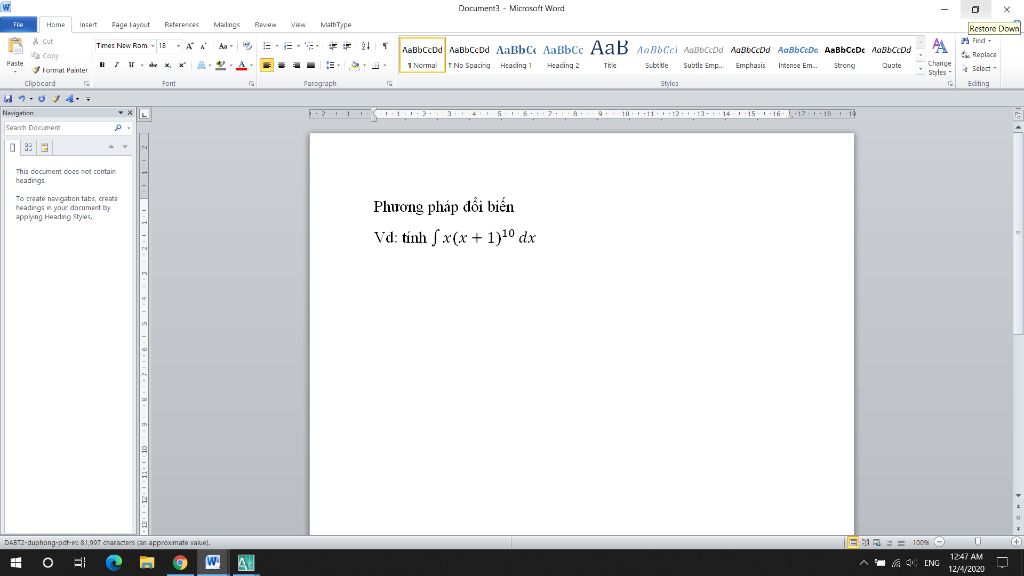Decrease paragraph indent

[332, 46]
